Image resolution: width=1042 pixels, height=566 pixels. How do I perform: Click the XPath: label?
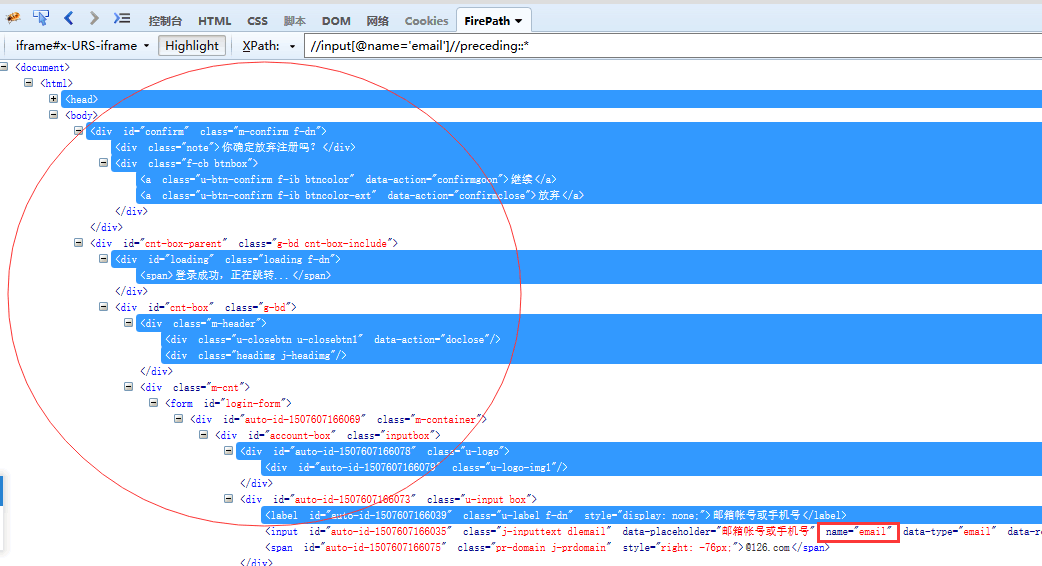pyautogui.click(x=260, y=46)
